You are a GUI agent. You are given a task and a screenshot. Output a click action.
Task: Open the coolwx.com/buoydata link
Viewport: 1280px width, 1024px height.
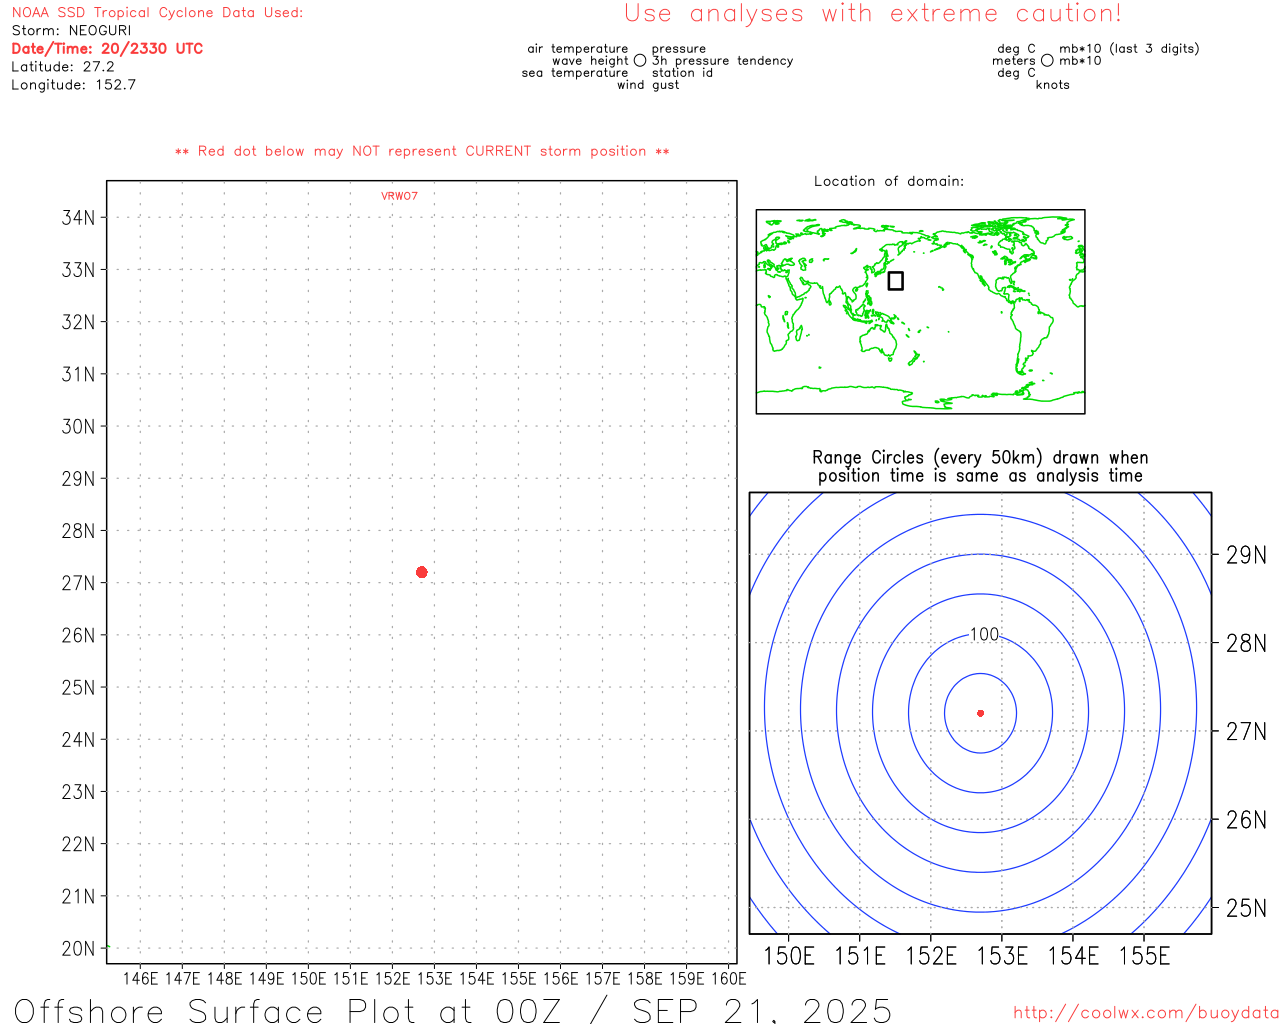click(x=1145, y=1013)
